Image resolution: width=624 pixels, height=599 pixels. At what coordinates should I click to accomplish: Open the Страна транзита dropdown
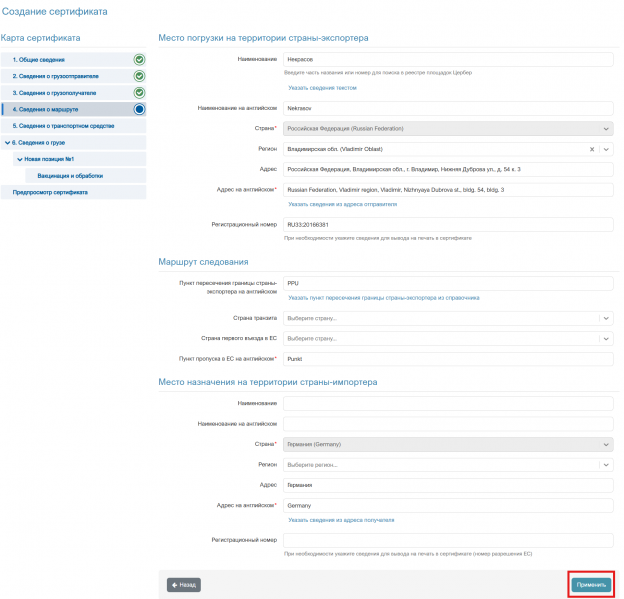pos(448,318)
